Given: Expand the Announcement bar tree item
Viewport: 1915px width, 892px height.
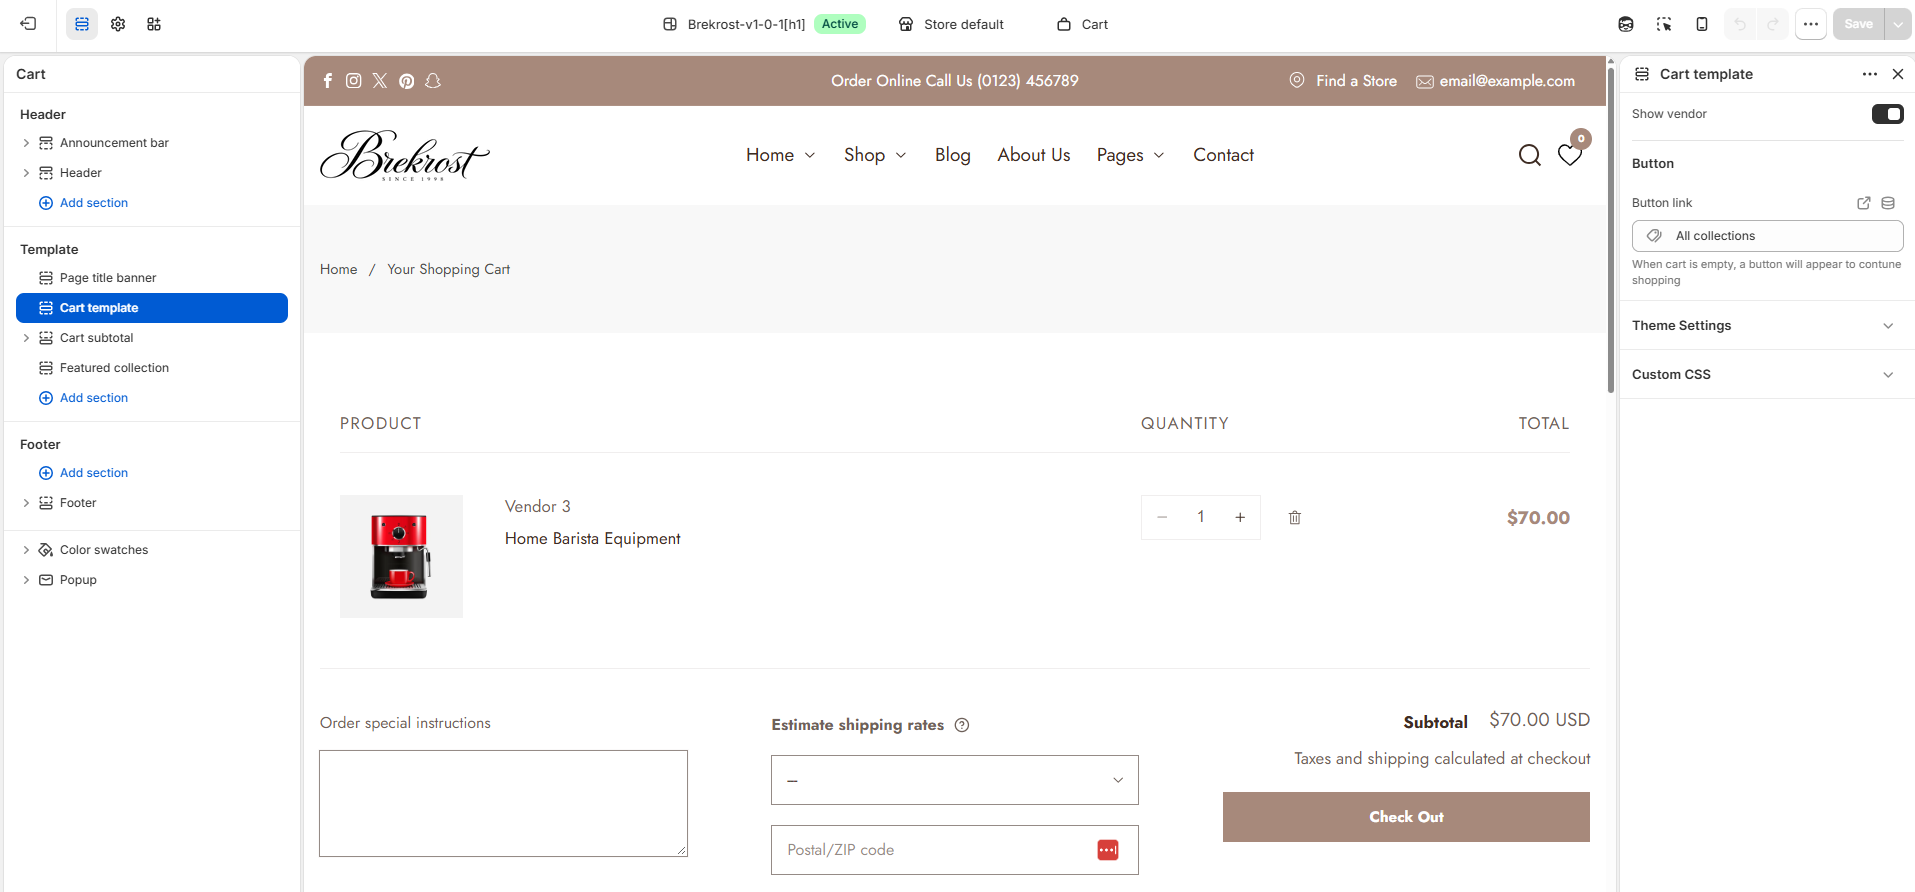Looking at the screenshot, I should tap(26, 143).
